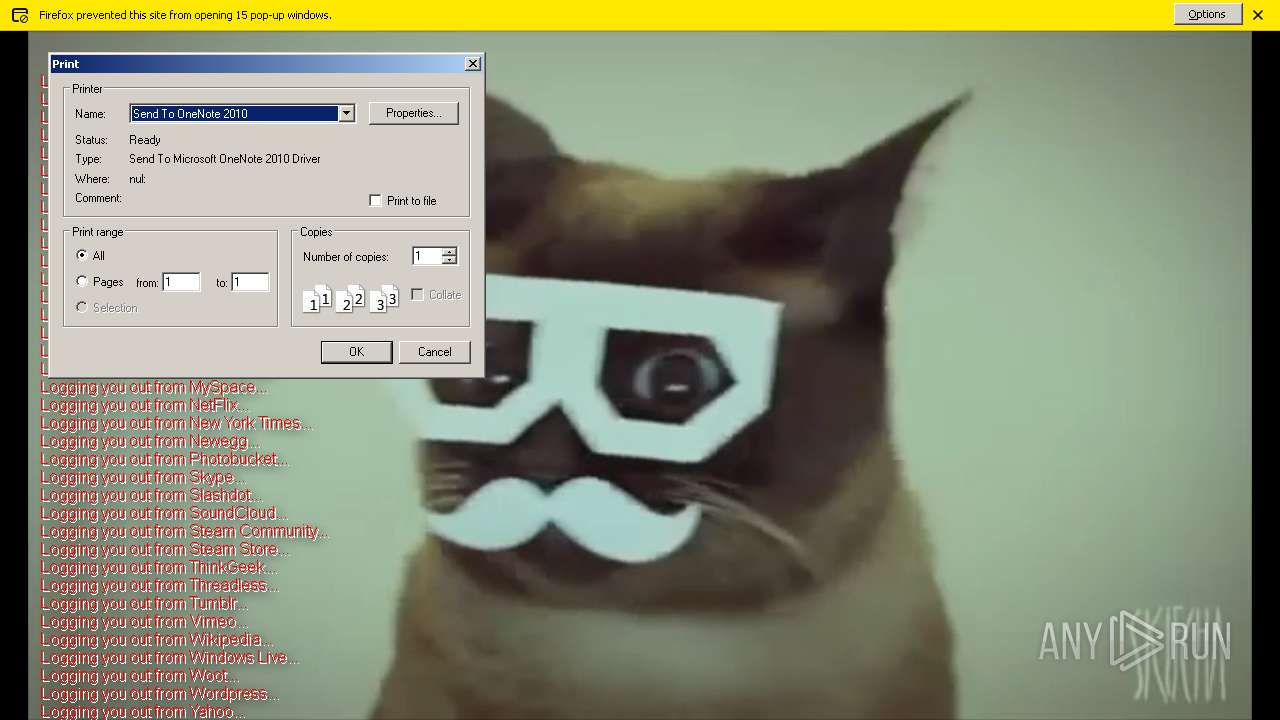Decrease number of copies with down arrow
The height and width of the screenshot is (720, 1280).
(x=449, y=261)
